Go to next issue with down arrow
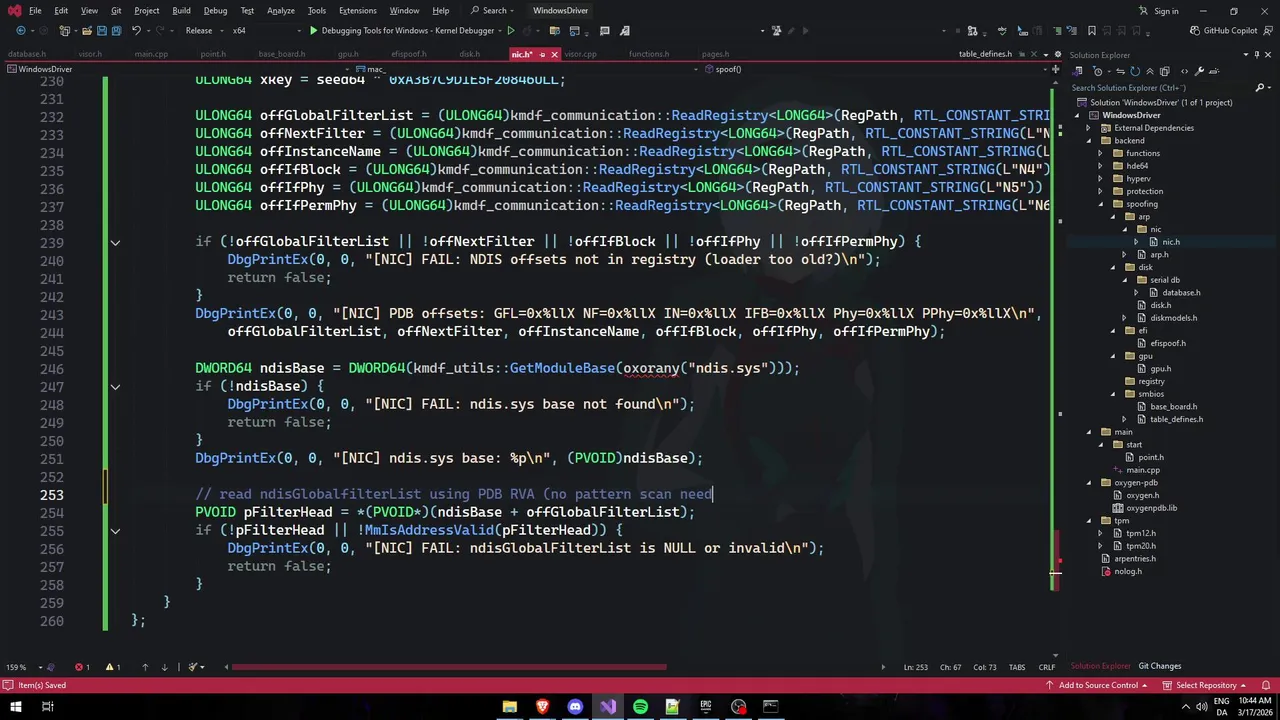1280x720 pixels. (x=164, y=667)
